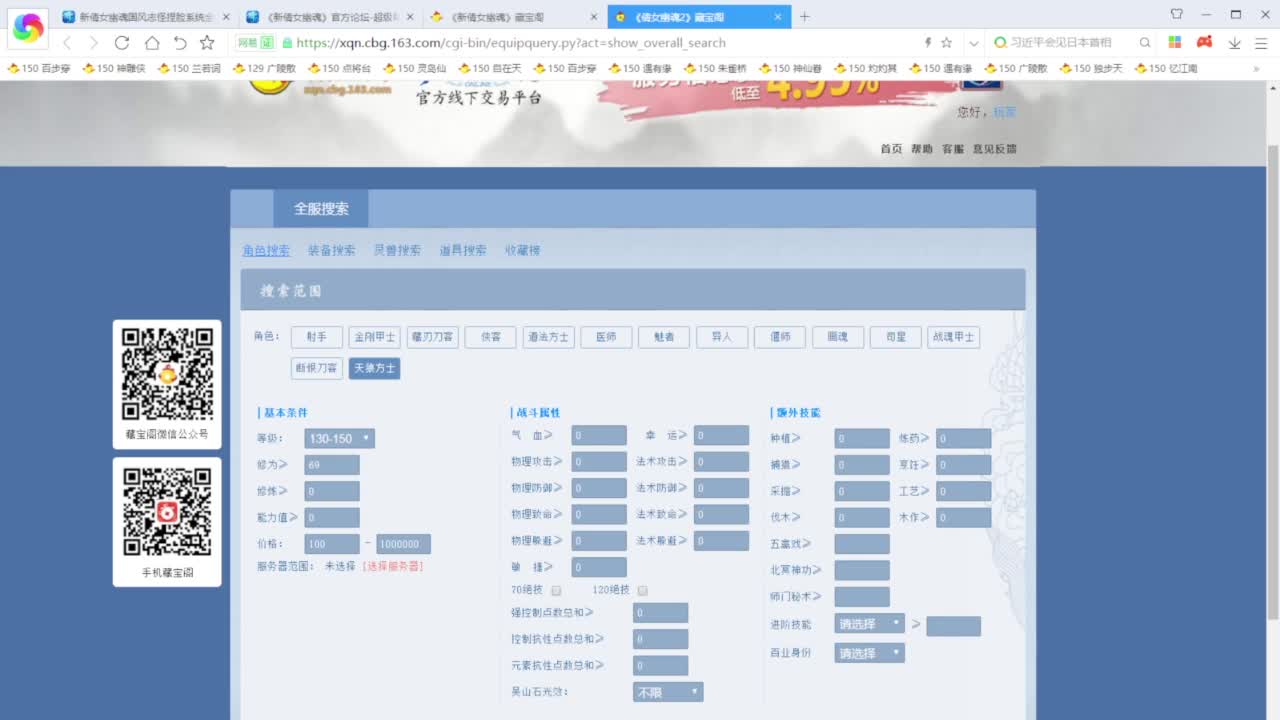The height and width of the screenshot is (720, 1280).
Task: Click the minimum price input showing 100
Action: [x=330, y=543]
